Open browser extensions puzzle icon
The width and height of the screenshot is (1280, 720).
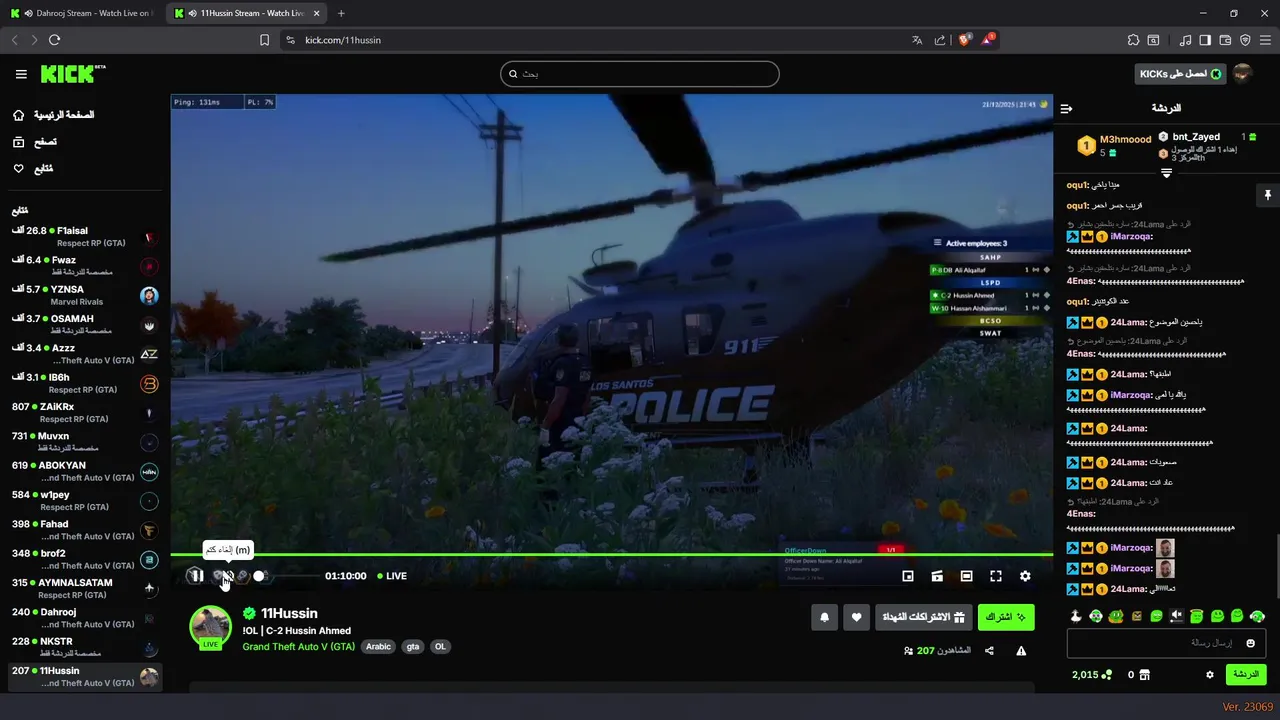pyautogui.click(x=1133, y=40)
